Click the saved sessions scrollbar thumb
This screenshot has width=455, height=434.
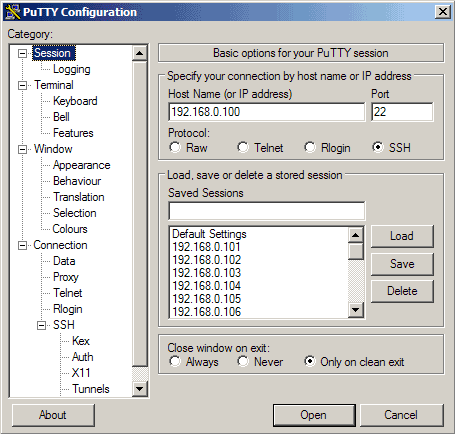[x=356, y=251]
